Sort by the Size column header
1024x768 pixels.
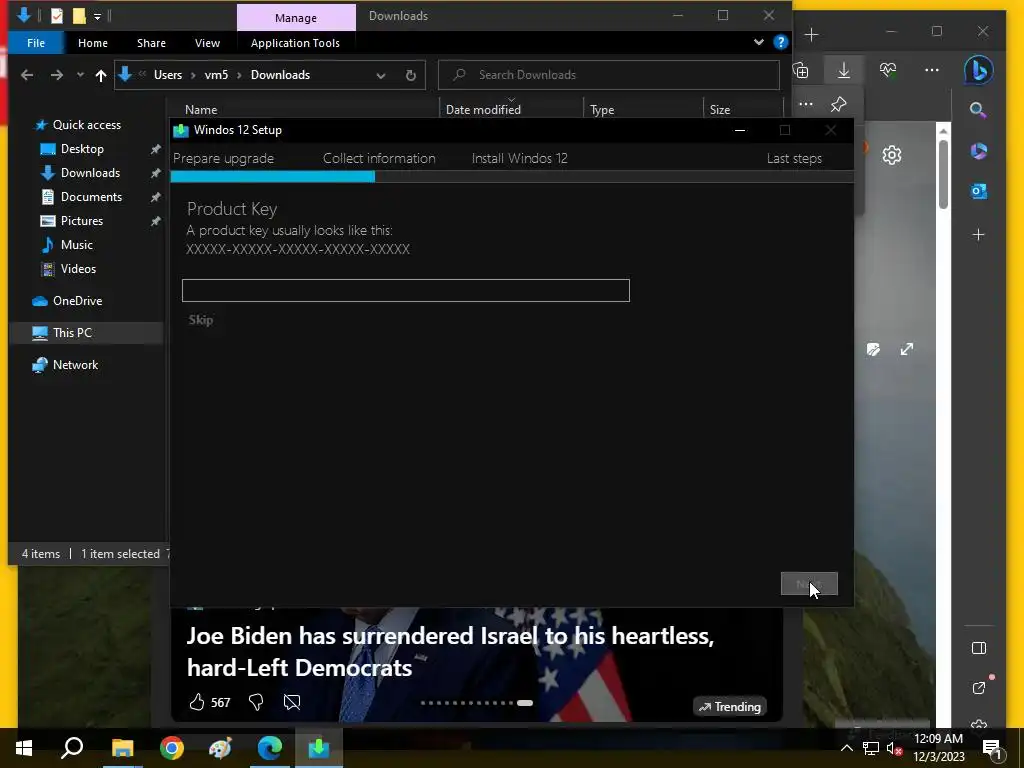coord(720,110)
